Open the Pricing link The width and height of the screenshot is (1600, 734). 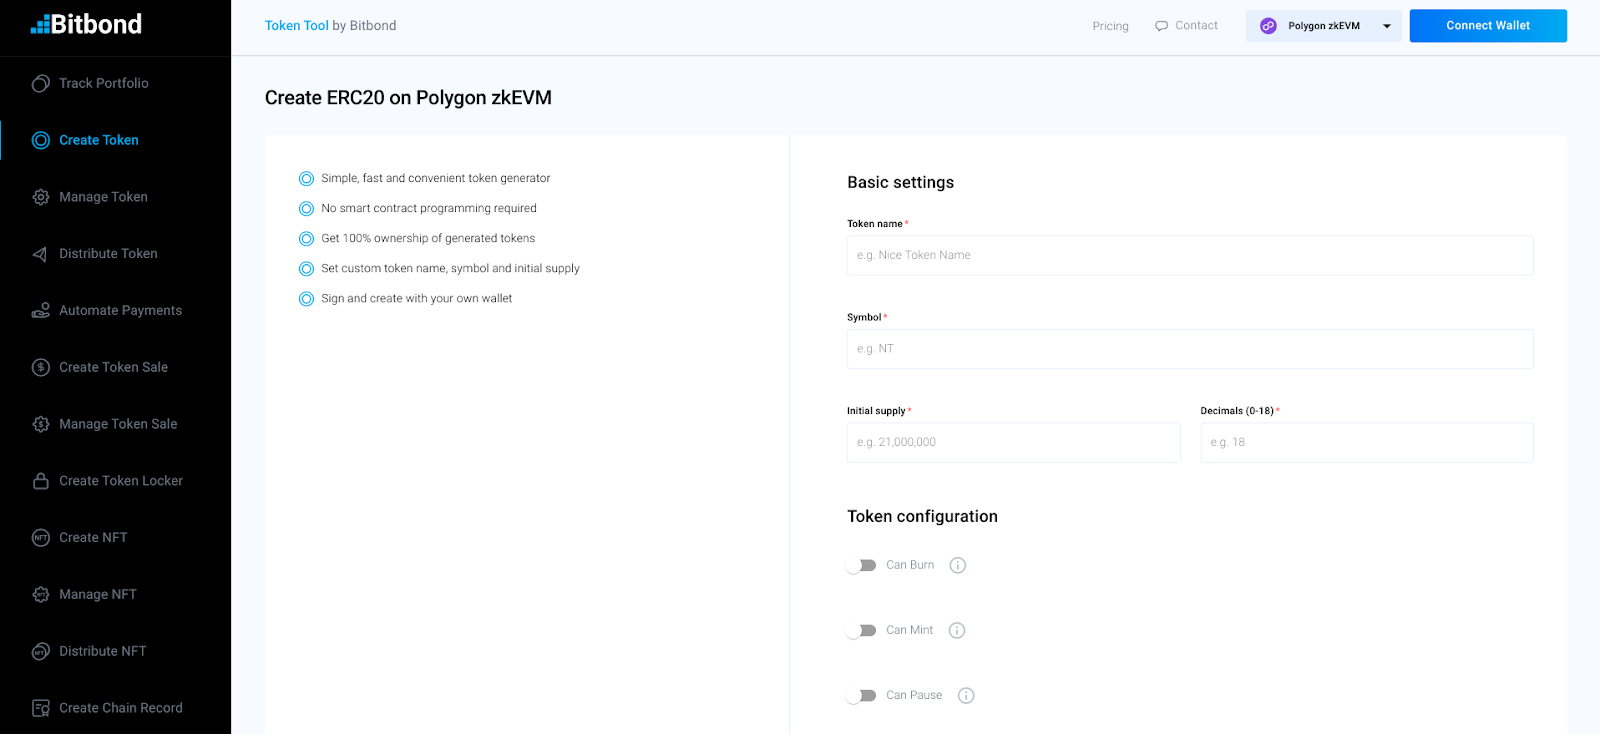click(x=1110, y=26)
